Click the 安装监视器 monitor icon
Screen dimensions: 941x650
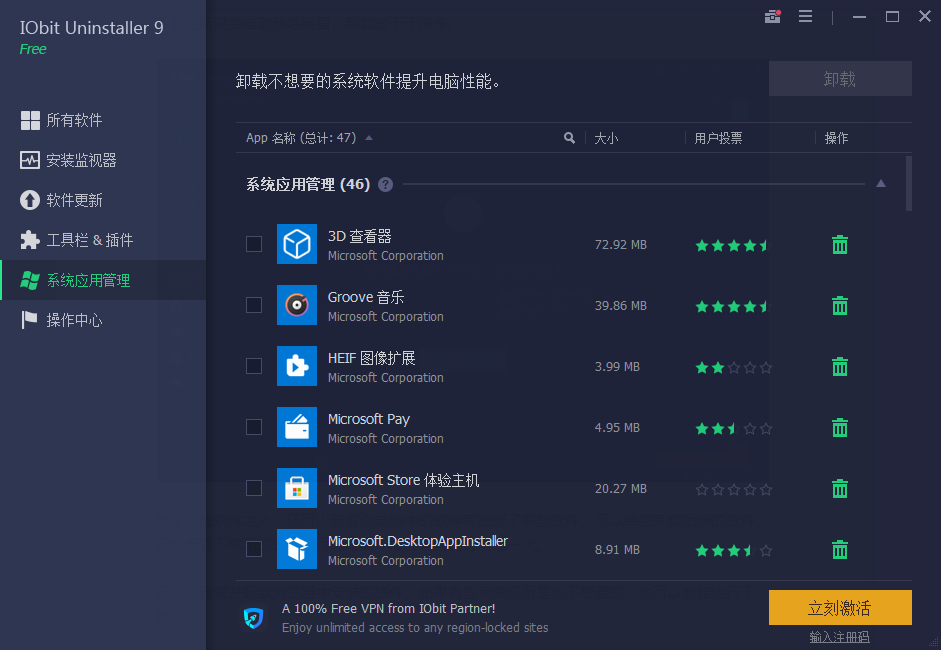point(30,160)
